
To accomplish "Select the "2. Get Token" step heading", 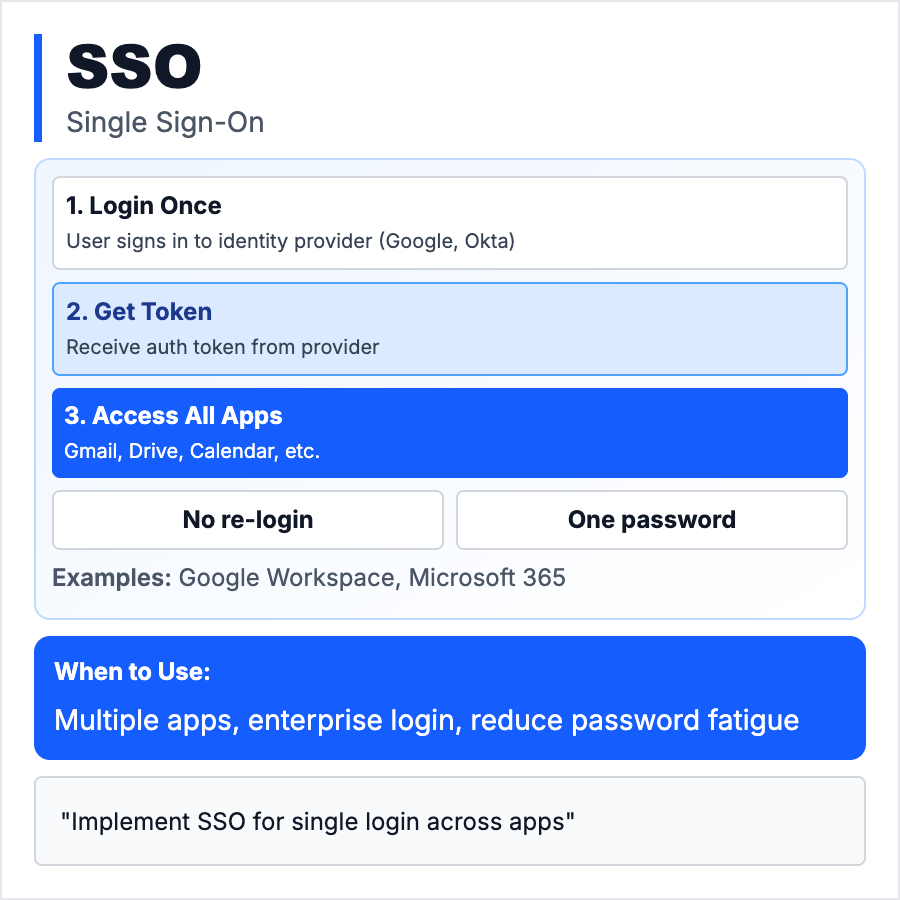I will coord(139,312).
